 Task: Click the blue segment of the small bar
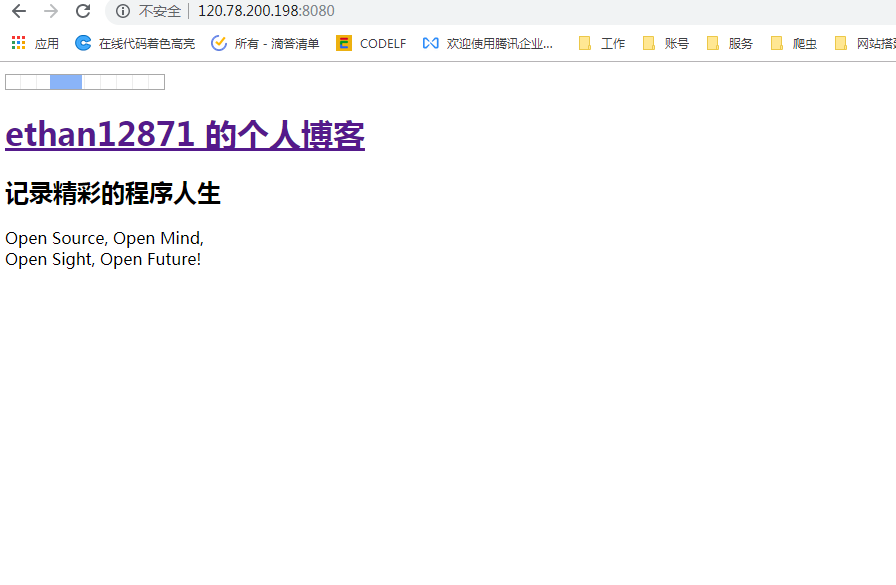click(x=66, y=82)
